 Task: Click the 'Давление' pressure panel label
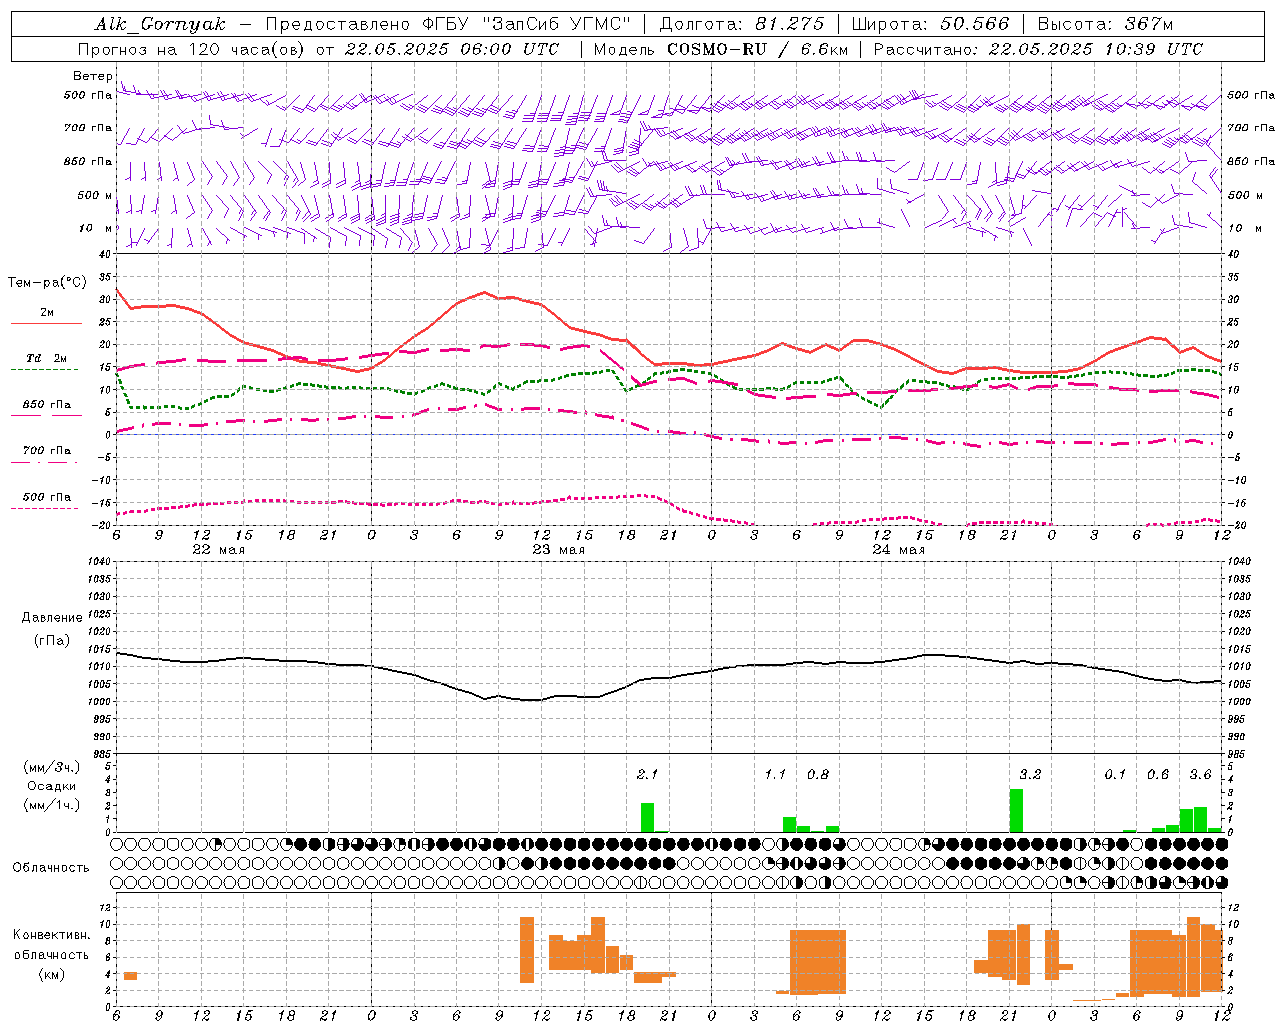tap(51, 618)
